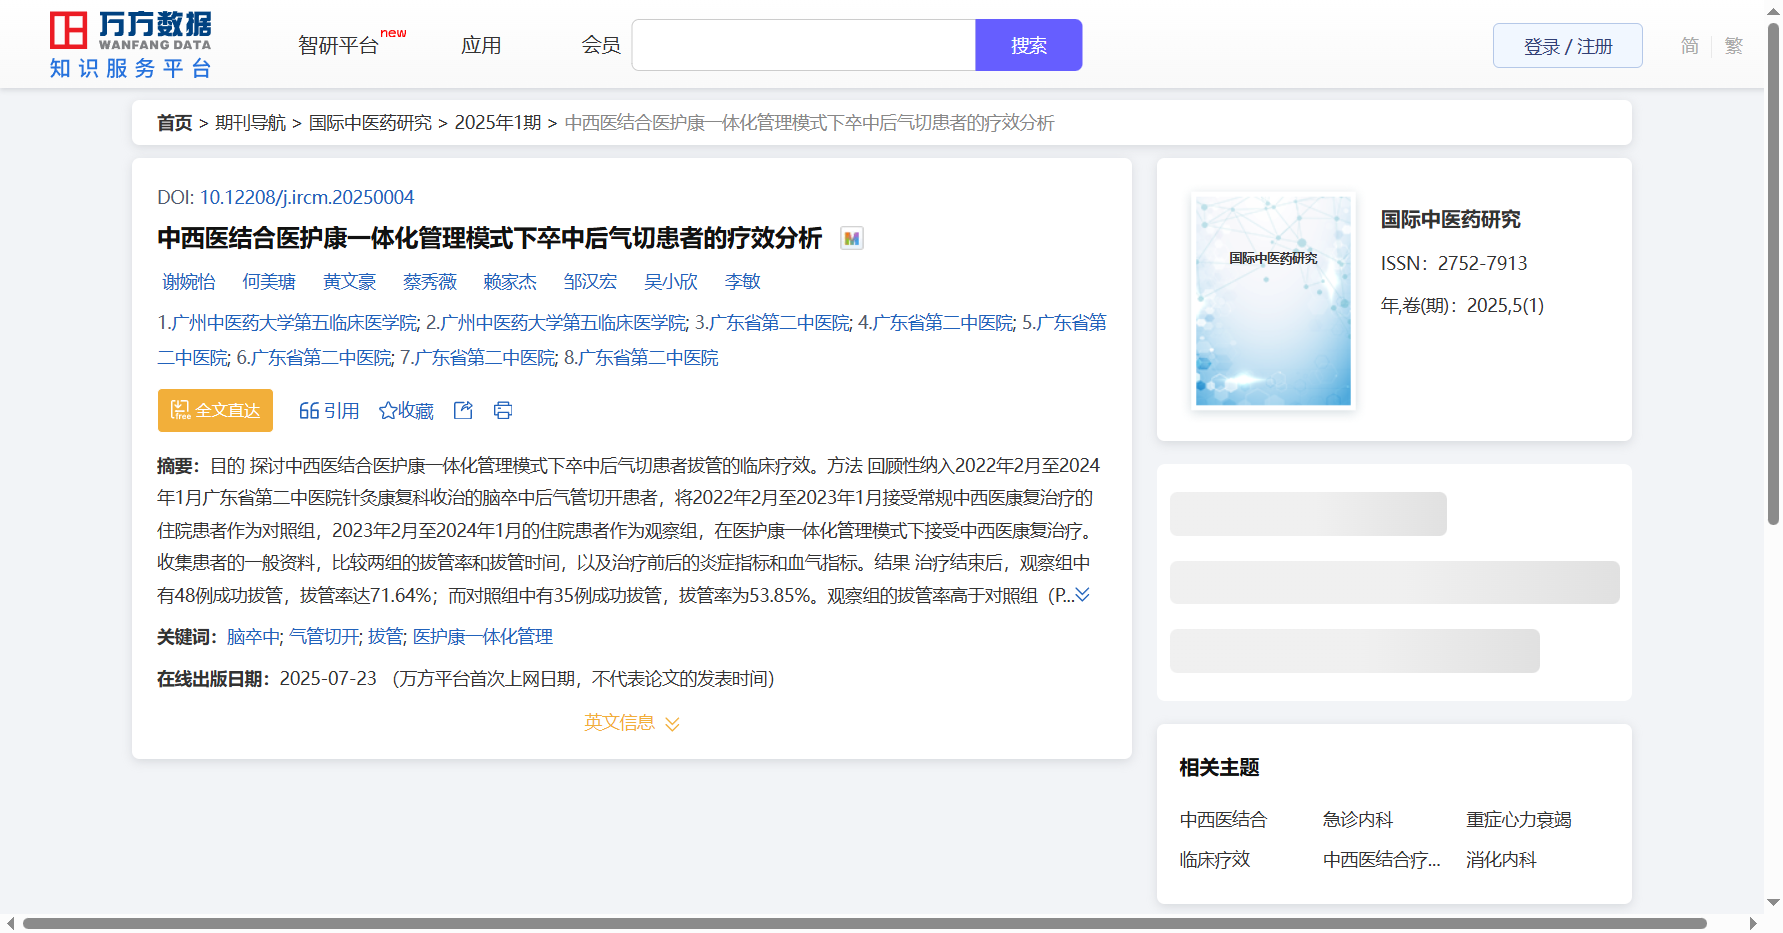Open the DOI link 10.12208/j.ircm.20250004
Viewport: 1783px width, 933px height.
coord(307,197)
